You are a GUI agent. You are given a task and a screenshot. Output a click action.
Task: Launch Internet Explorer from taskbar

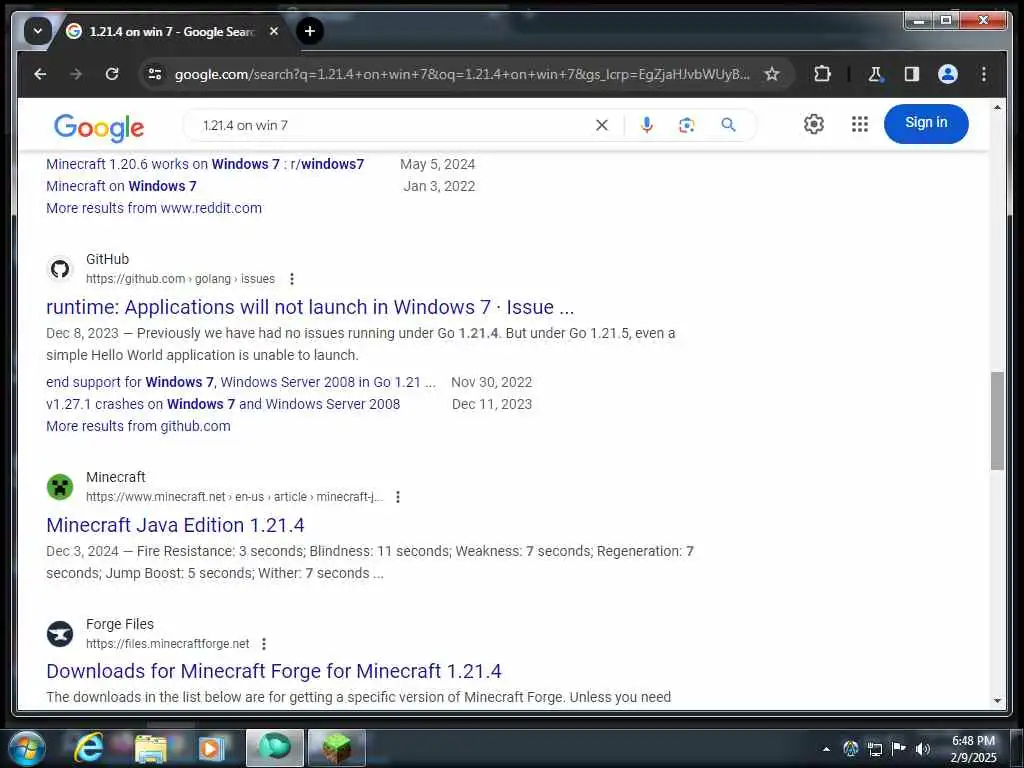click(x=89, y=748)
